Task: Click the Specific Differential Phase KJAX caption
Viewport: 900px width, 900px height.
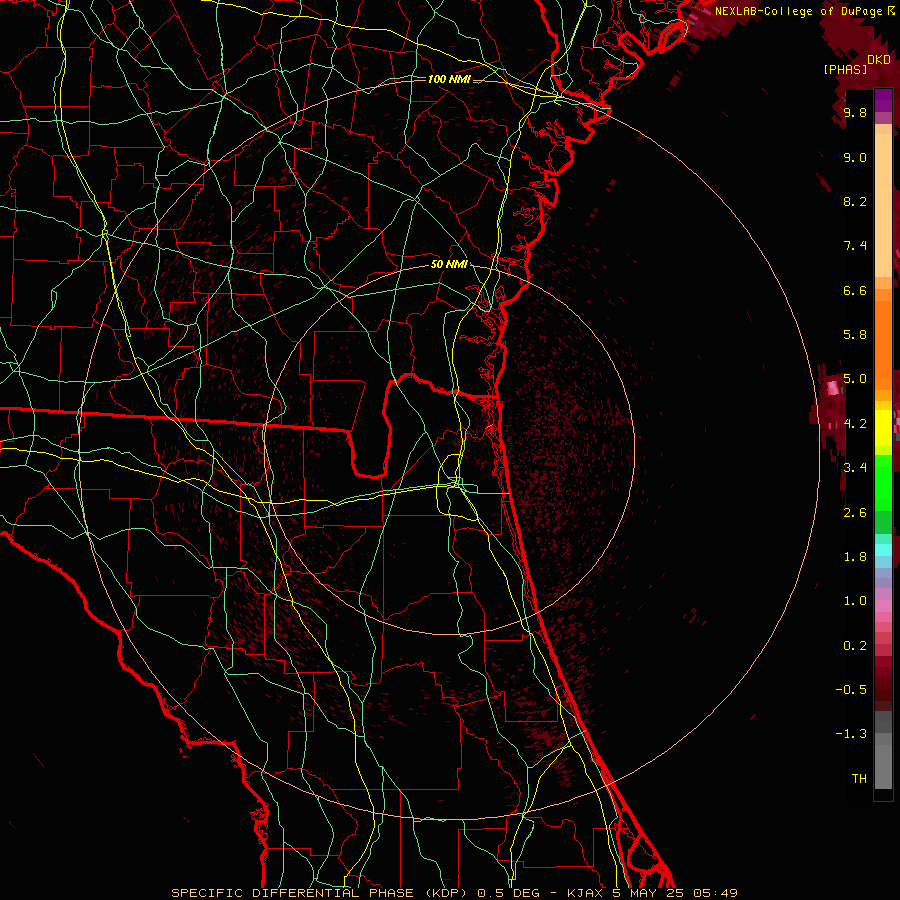Action: 455,893
